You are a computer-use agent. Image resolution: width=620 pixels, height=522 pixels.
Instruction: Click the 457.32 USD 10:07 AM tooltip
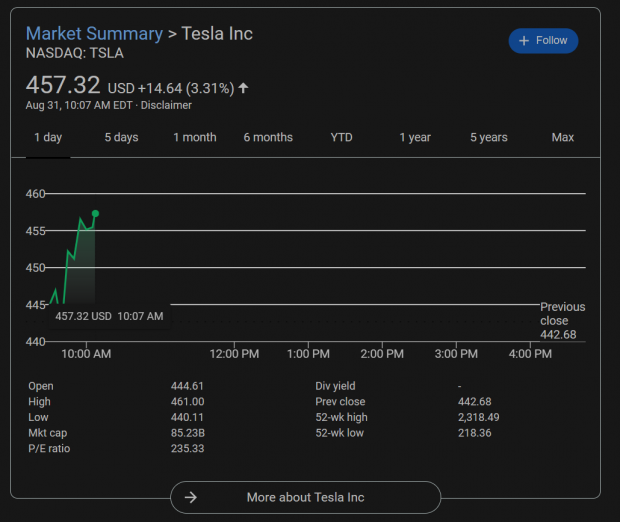109,316
